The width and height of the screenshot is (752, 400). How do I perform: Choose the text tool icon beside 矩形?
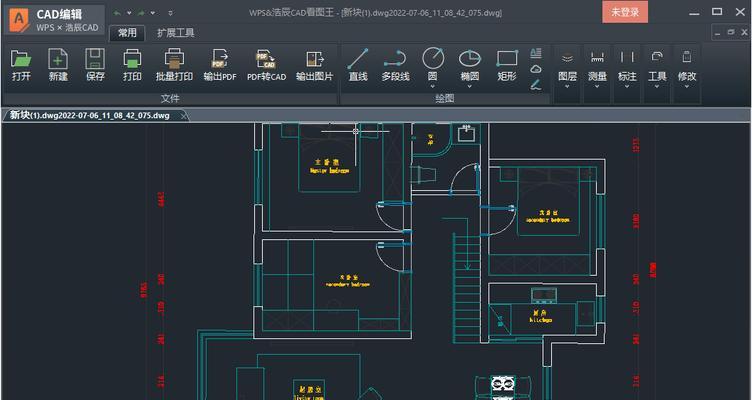(x=536, y=53)
